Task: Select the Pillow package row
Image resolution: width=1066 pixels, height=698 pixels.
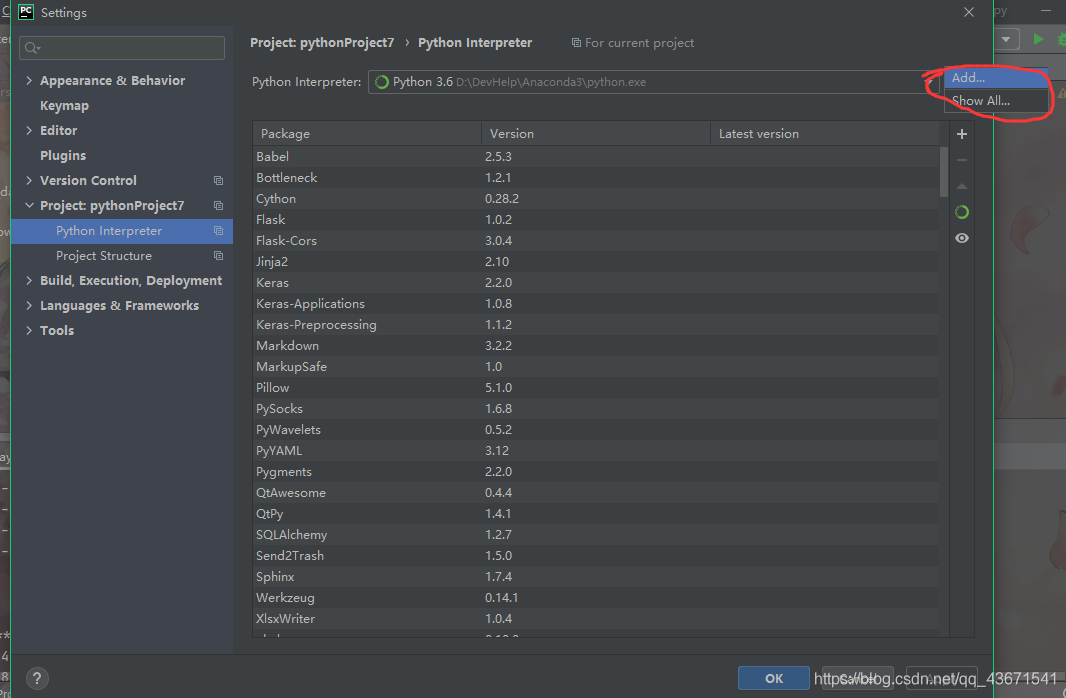Action: [x=596, y=387]
